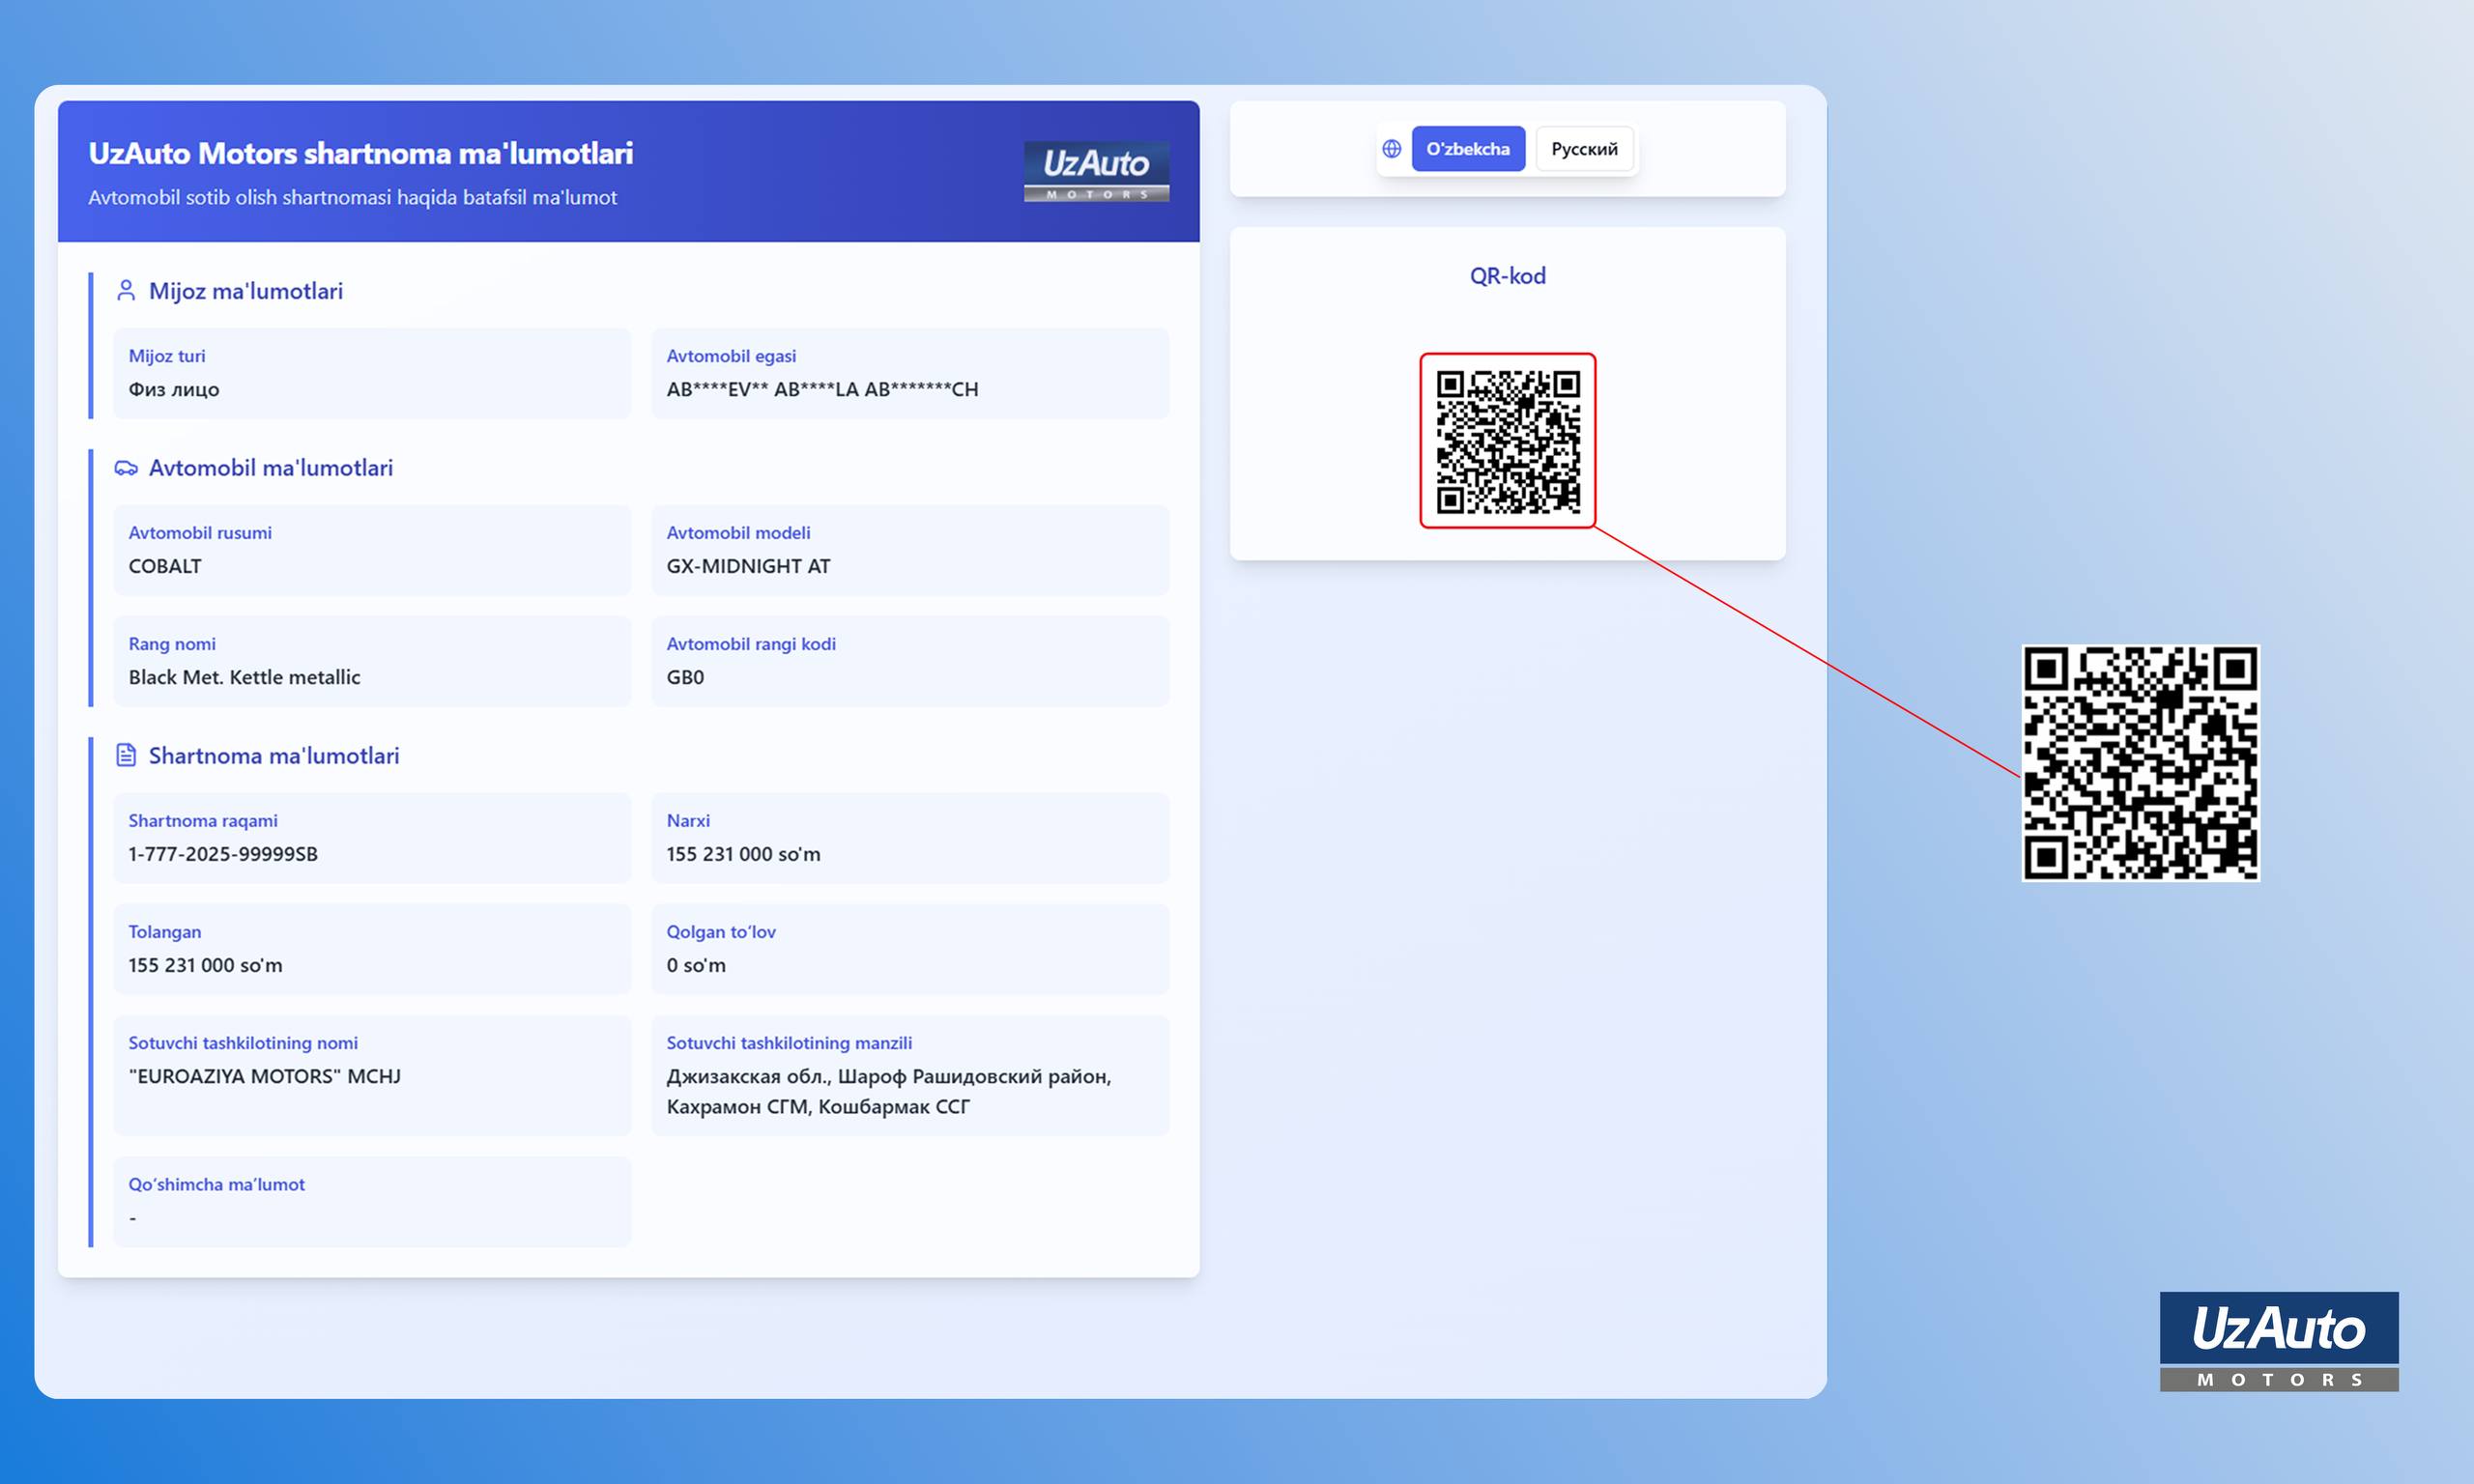Click the globe language icon
2474x1484 pixels.
coord(1391,149)
